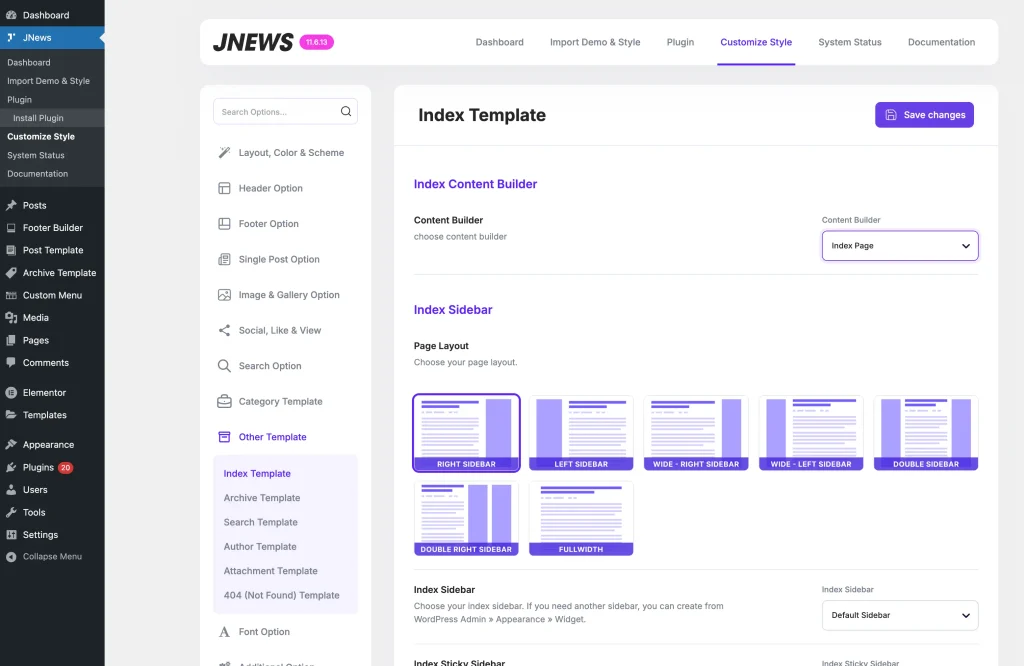
Task: Click the Templates folder icon in admin menu
Action: (x=11, y=415)
